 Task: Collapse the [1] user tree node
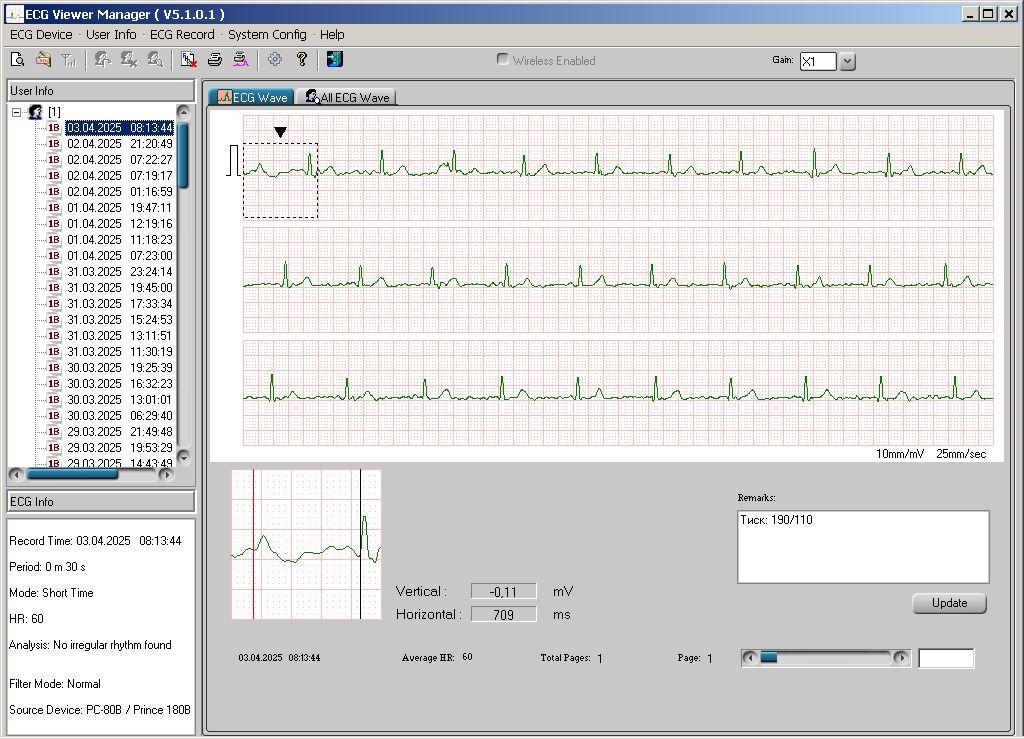click(16, 112)
